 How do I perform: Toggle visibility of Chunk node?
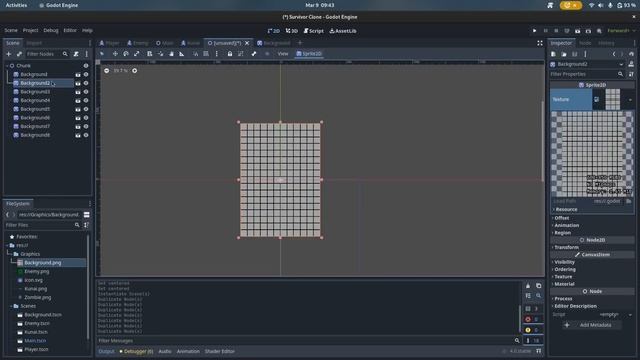86,66
